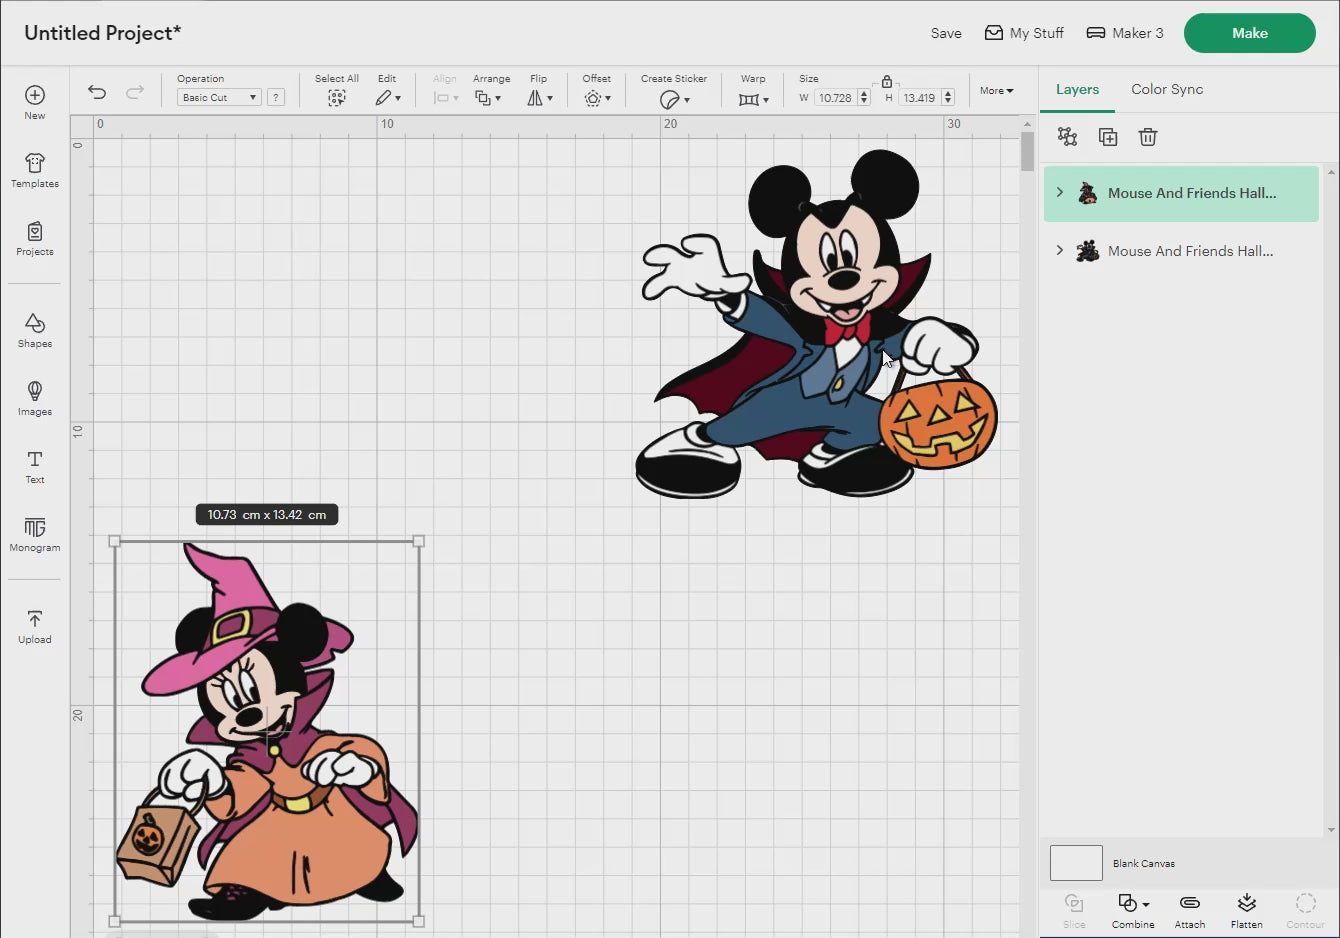Toggle the size aspect ratio lock

(x=887, y=82)
